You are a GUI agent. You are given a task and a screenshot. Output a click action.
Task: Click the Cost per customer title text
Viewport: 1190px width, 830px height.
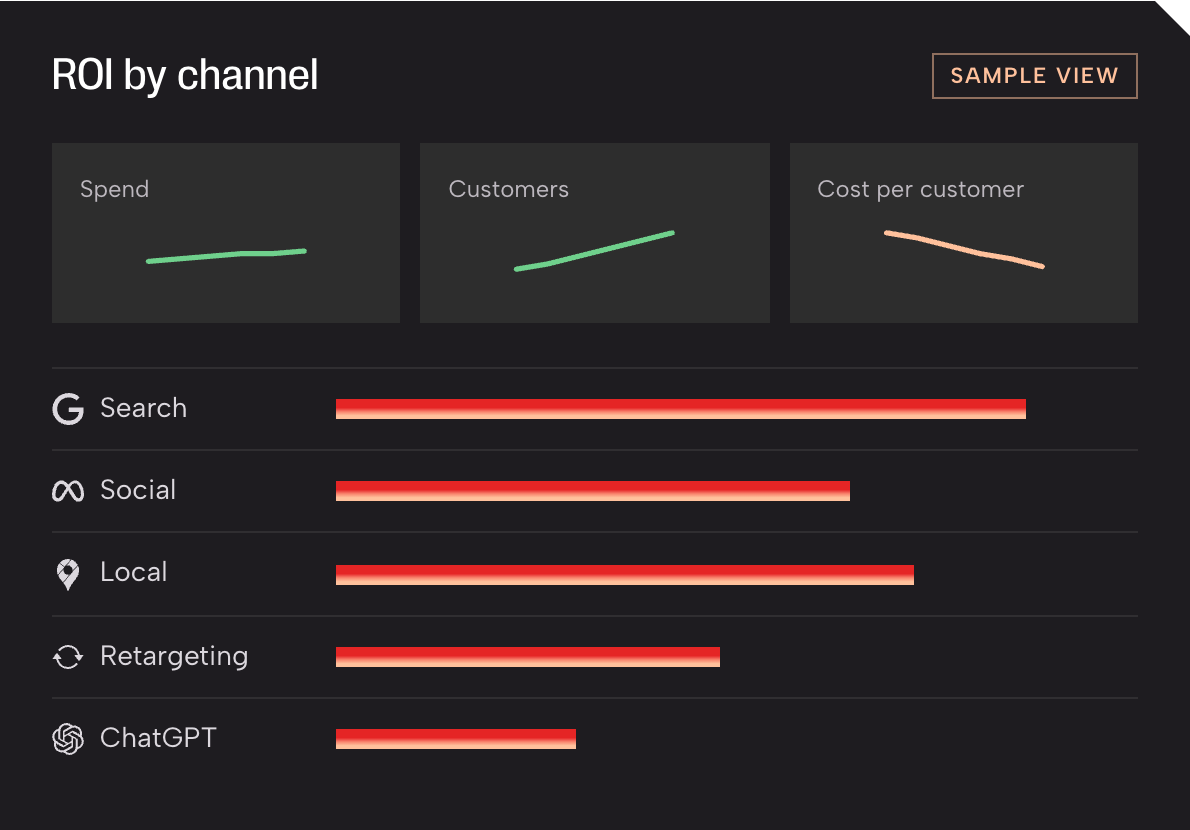921,190
